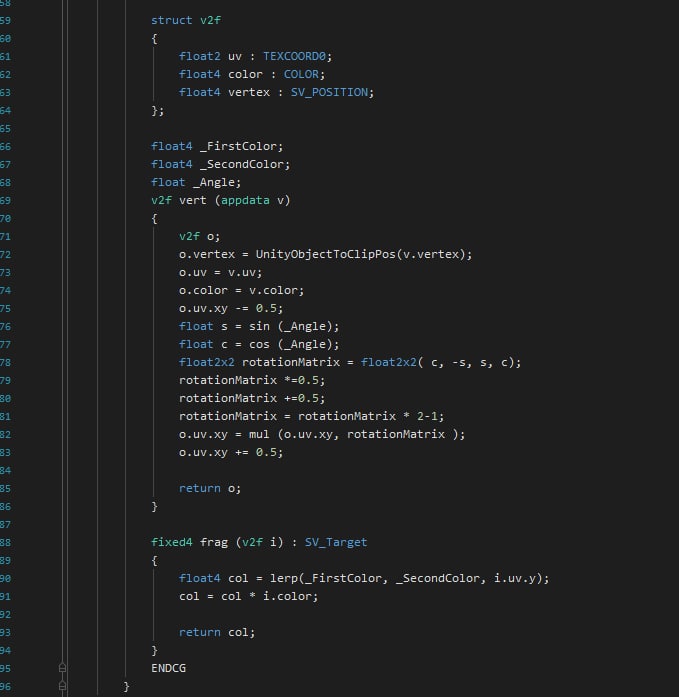Select the TEXCOORD0 semantic
Image resolution: width=679 pixels, height=697 pixels.
pos(295,56)
